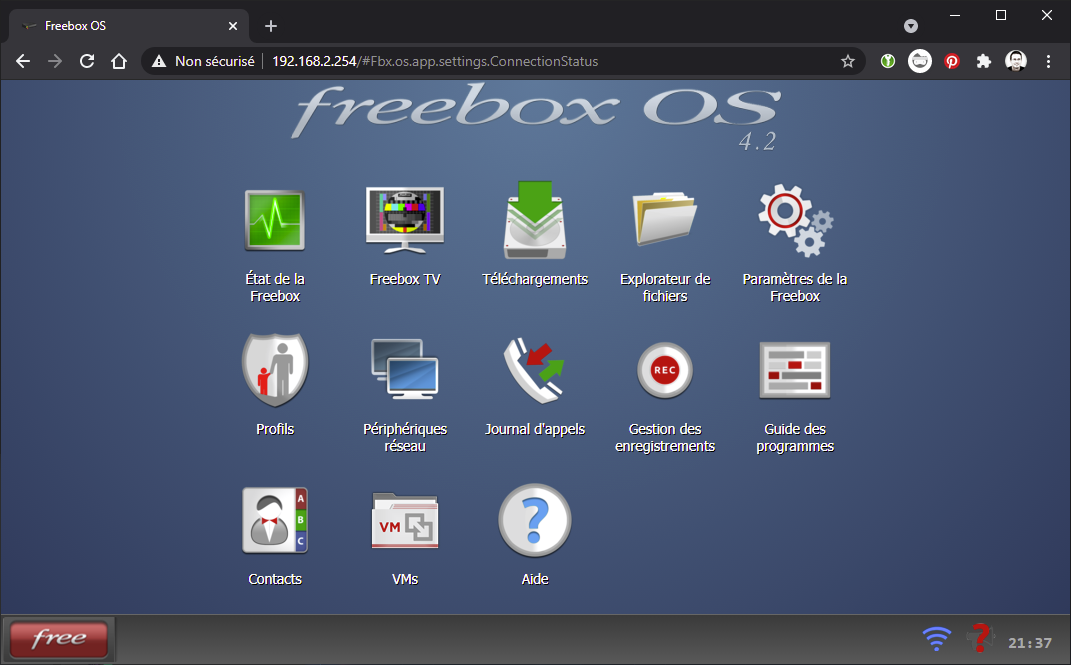Select the Freebox OS browser tab

click(x=128, y=26)
